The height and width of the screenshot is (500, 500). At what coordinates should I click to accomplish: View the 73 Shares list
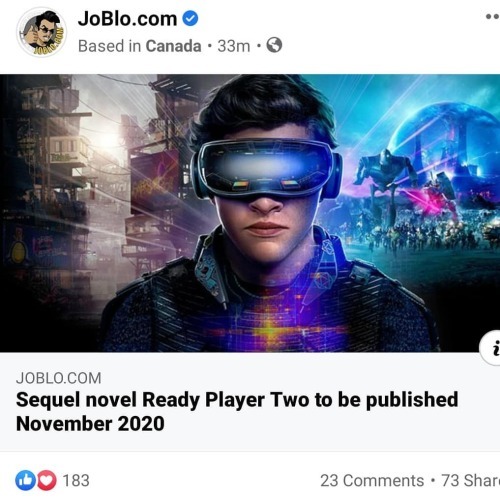pos(471,480)
